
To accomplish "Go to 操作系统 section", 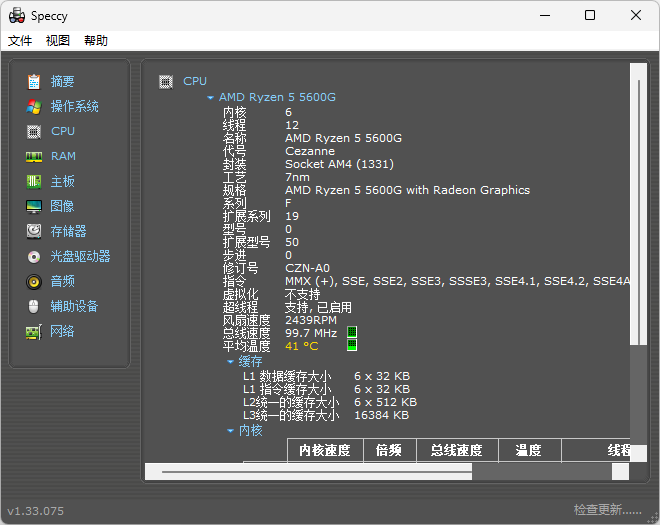I will click(x=75, y=106).
